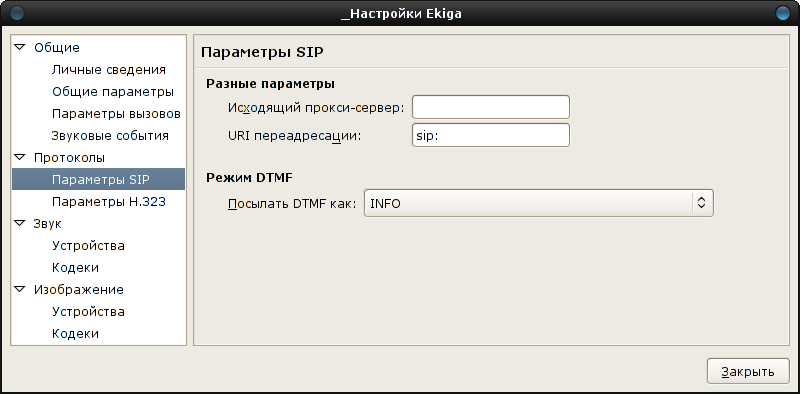Click the Исходящий прокси-сервер input field
Viewport: 800px width, 394px height.
[490, 107]
